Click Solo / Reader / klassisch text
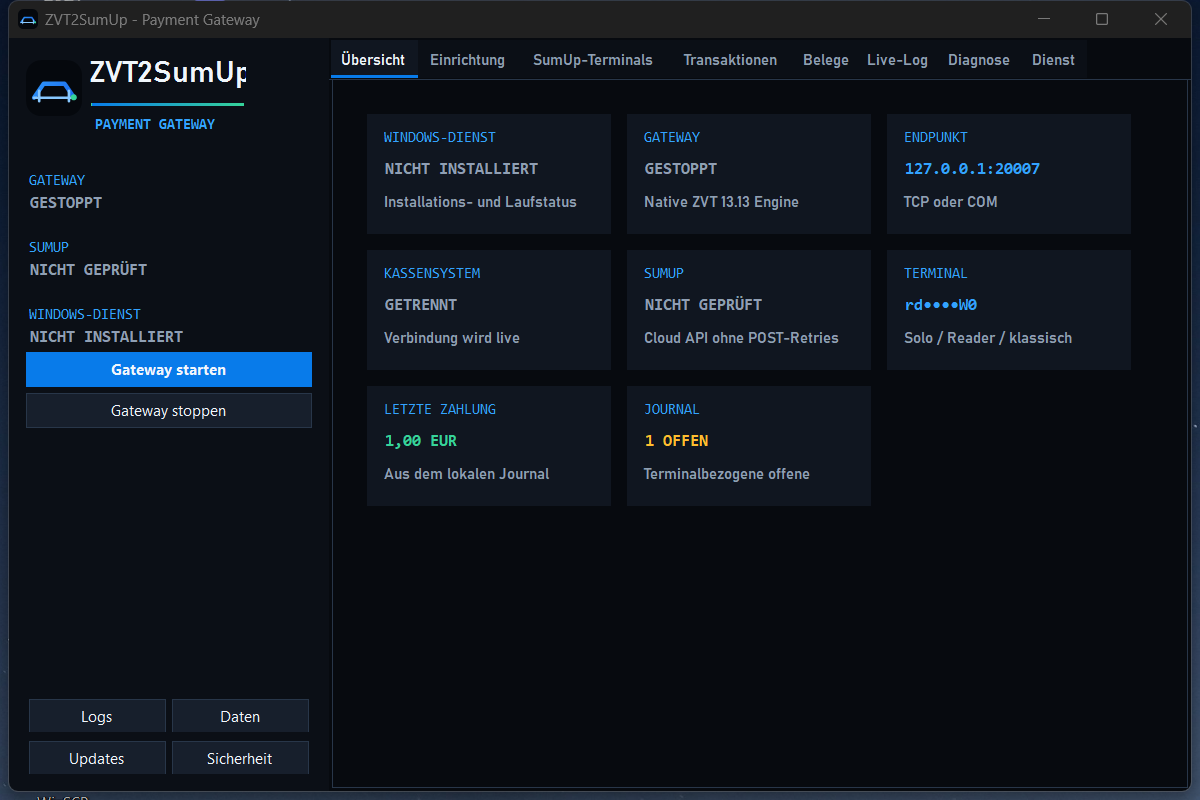The width and height of the screenshot is (1200, 800). pos(988,338)
